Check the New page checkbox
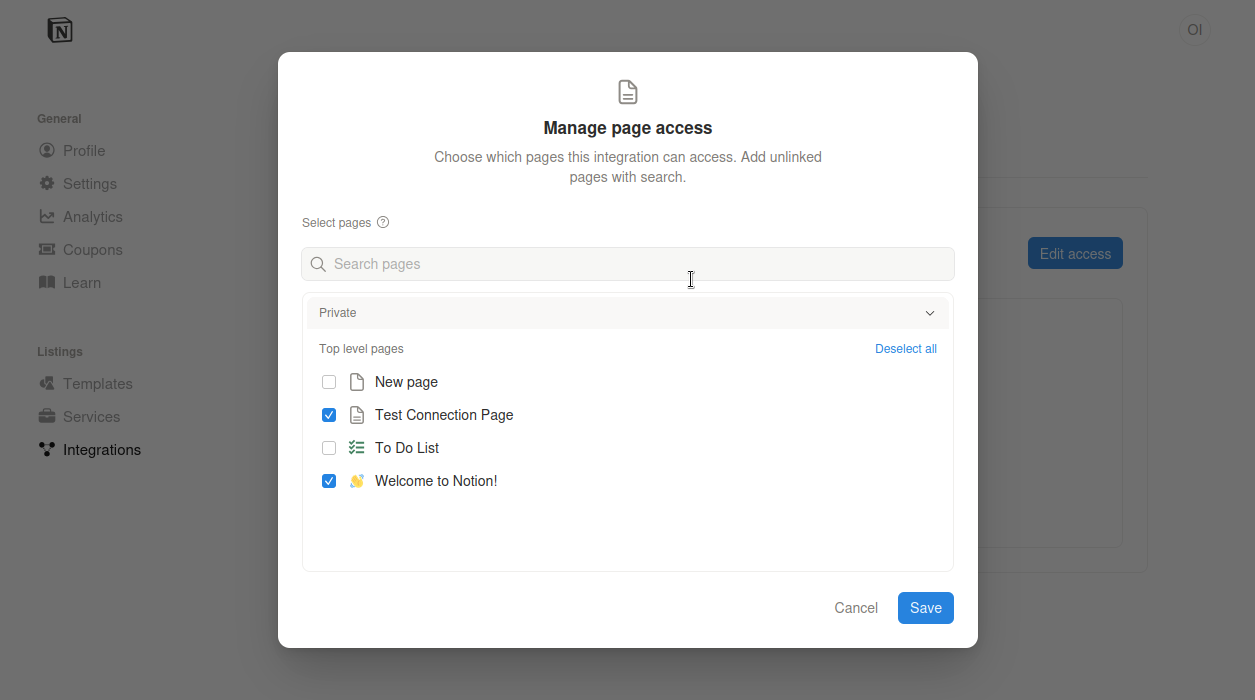Viewport: 1255px width, 700px height. coord(329,381)
